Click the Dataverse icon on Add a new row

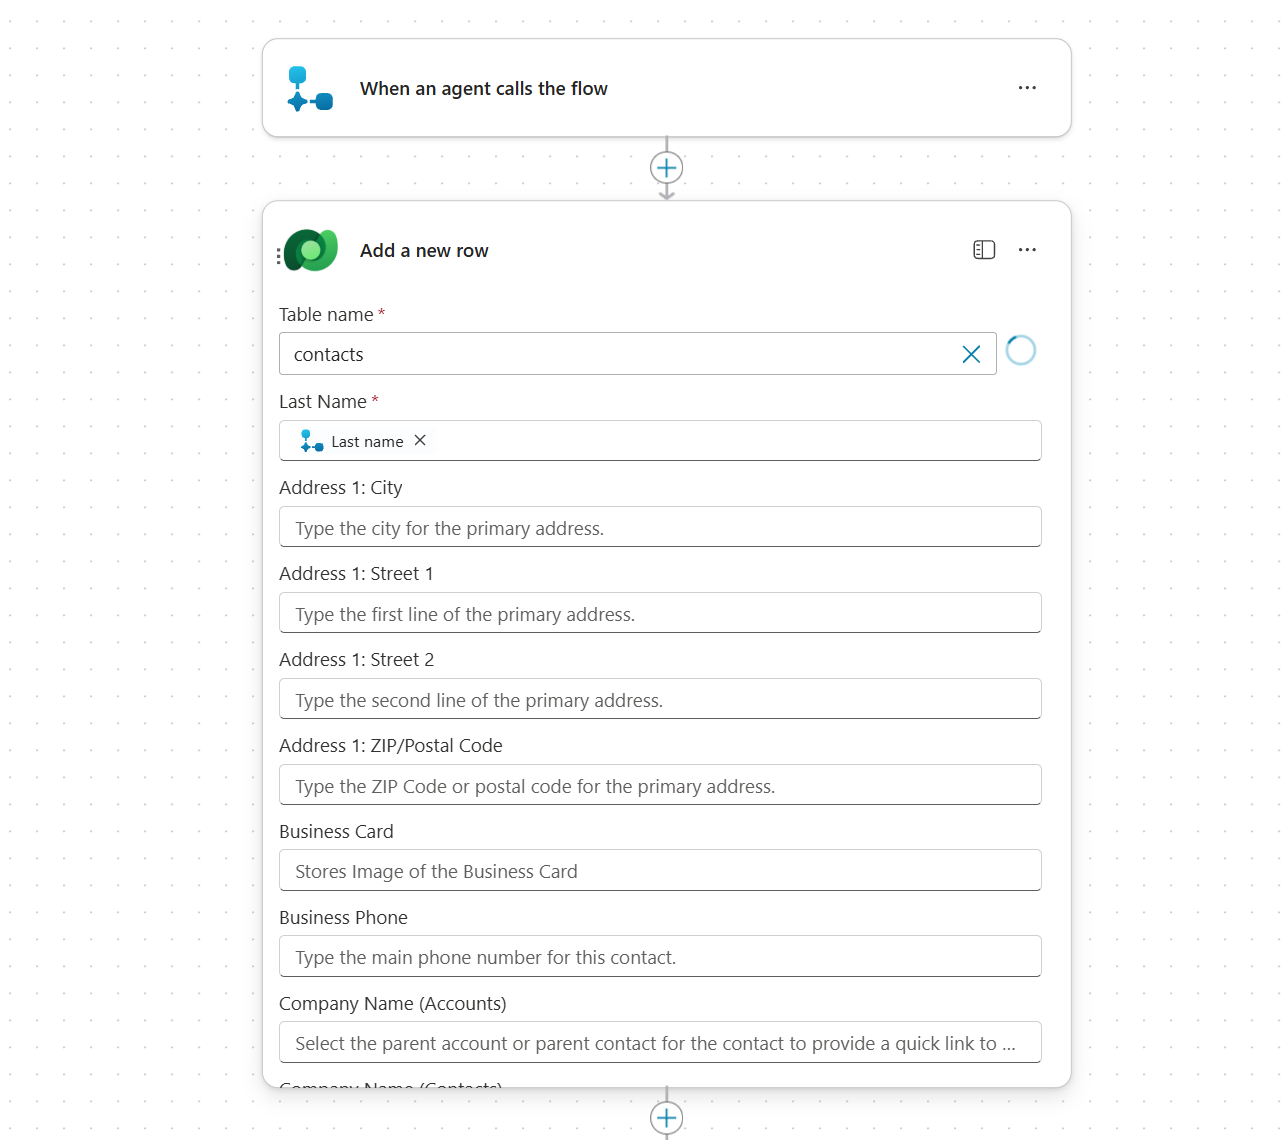click(x=311, y=251)
